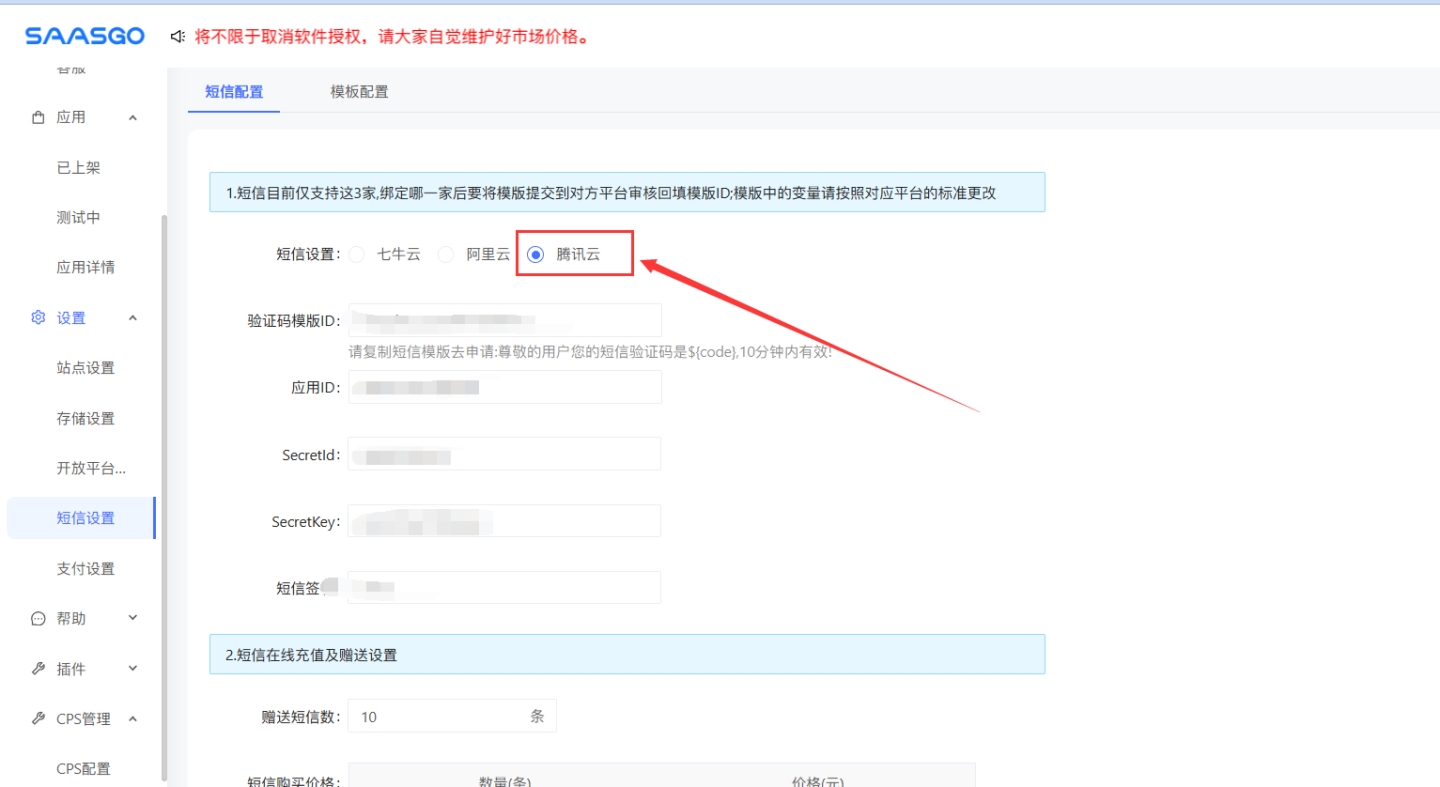This screenshot has width=1440, height=787.
Task: Expand the 帮助 menu chevron
Action: (133, 619)
